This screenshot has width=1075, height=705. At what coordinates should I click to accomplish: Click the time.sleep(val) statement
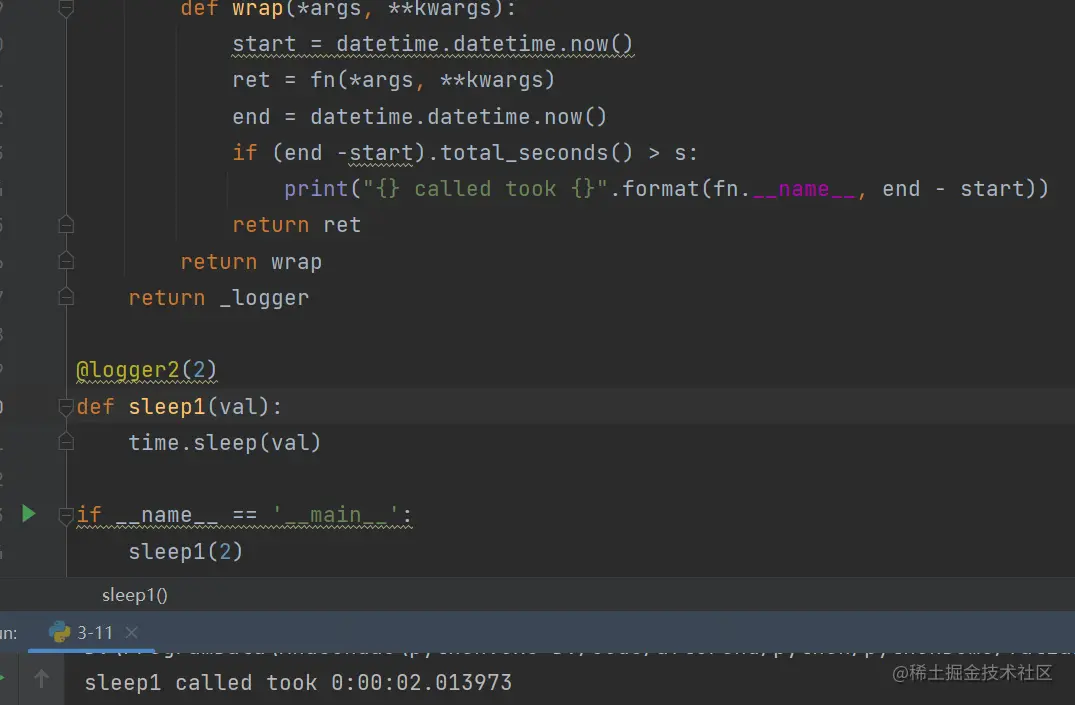point(224,442)
